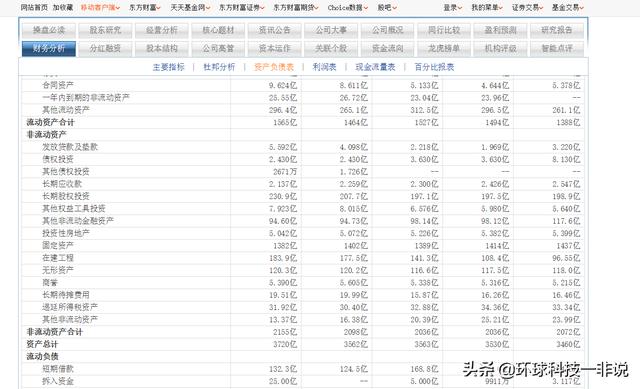Go to 网站首页 link
Screen dimensions: 640x389
click(x=34, y=8)
